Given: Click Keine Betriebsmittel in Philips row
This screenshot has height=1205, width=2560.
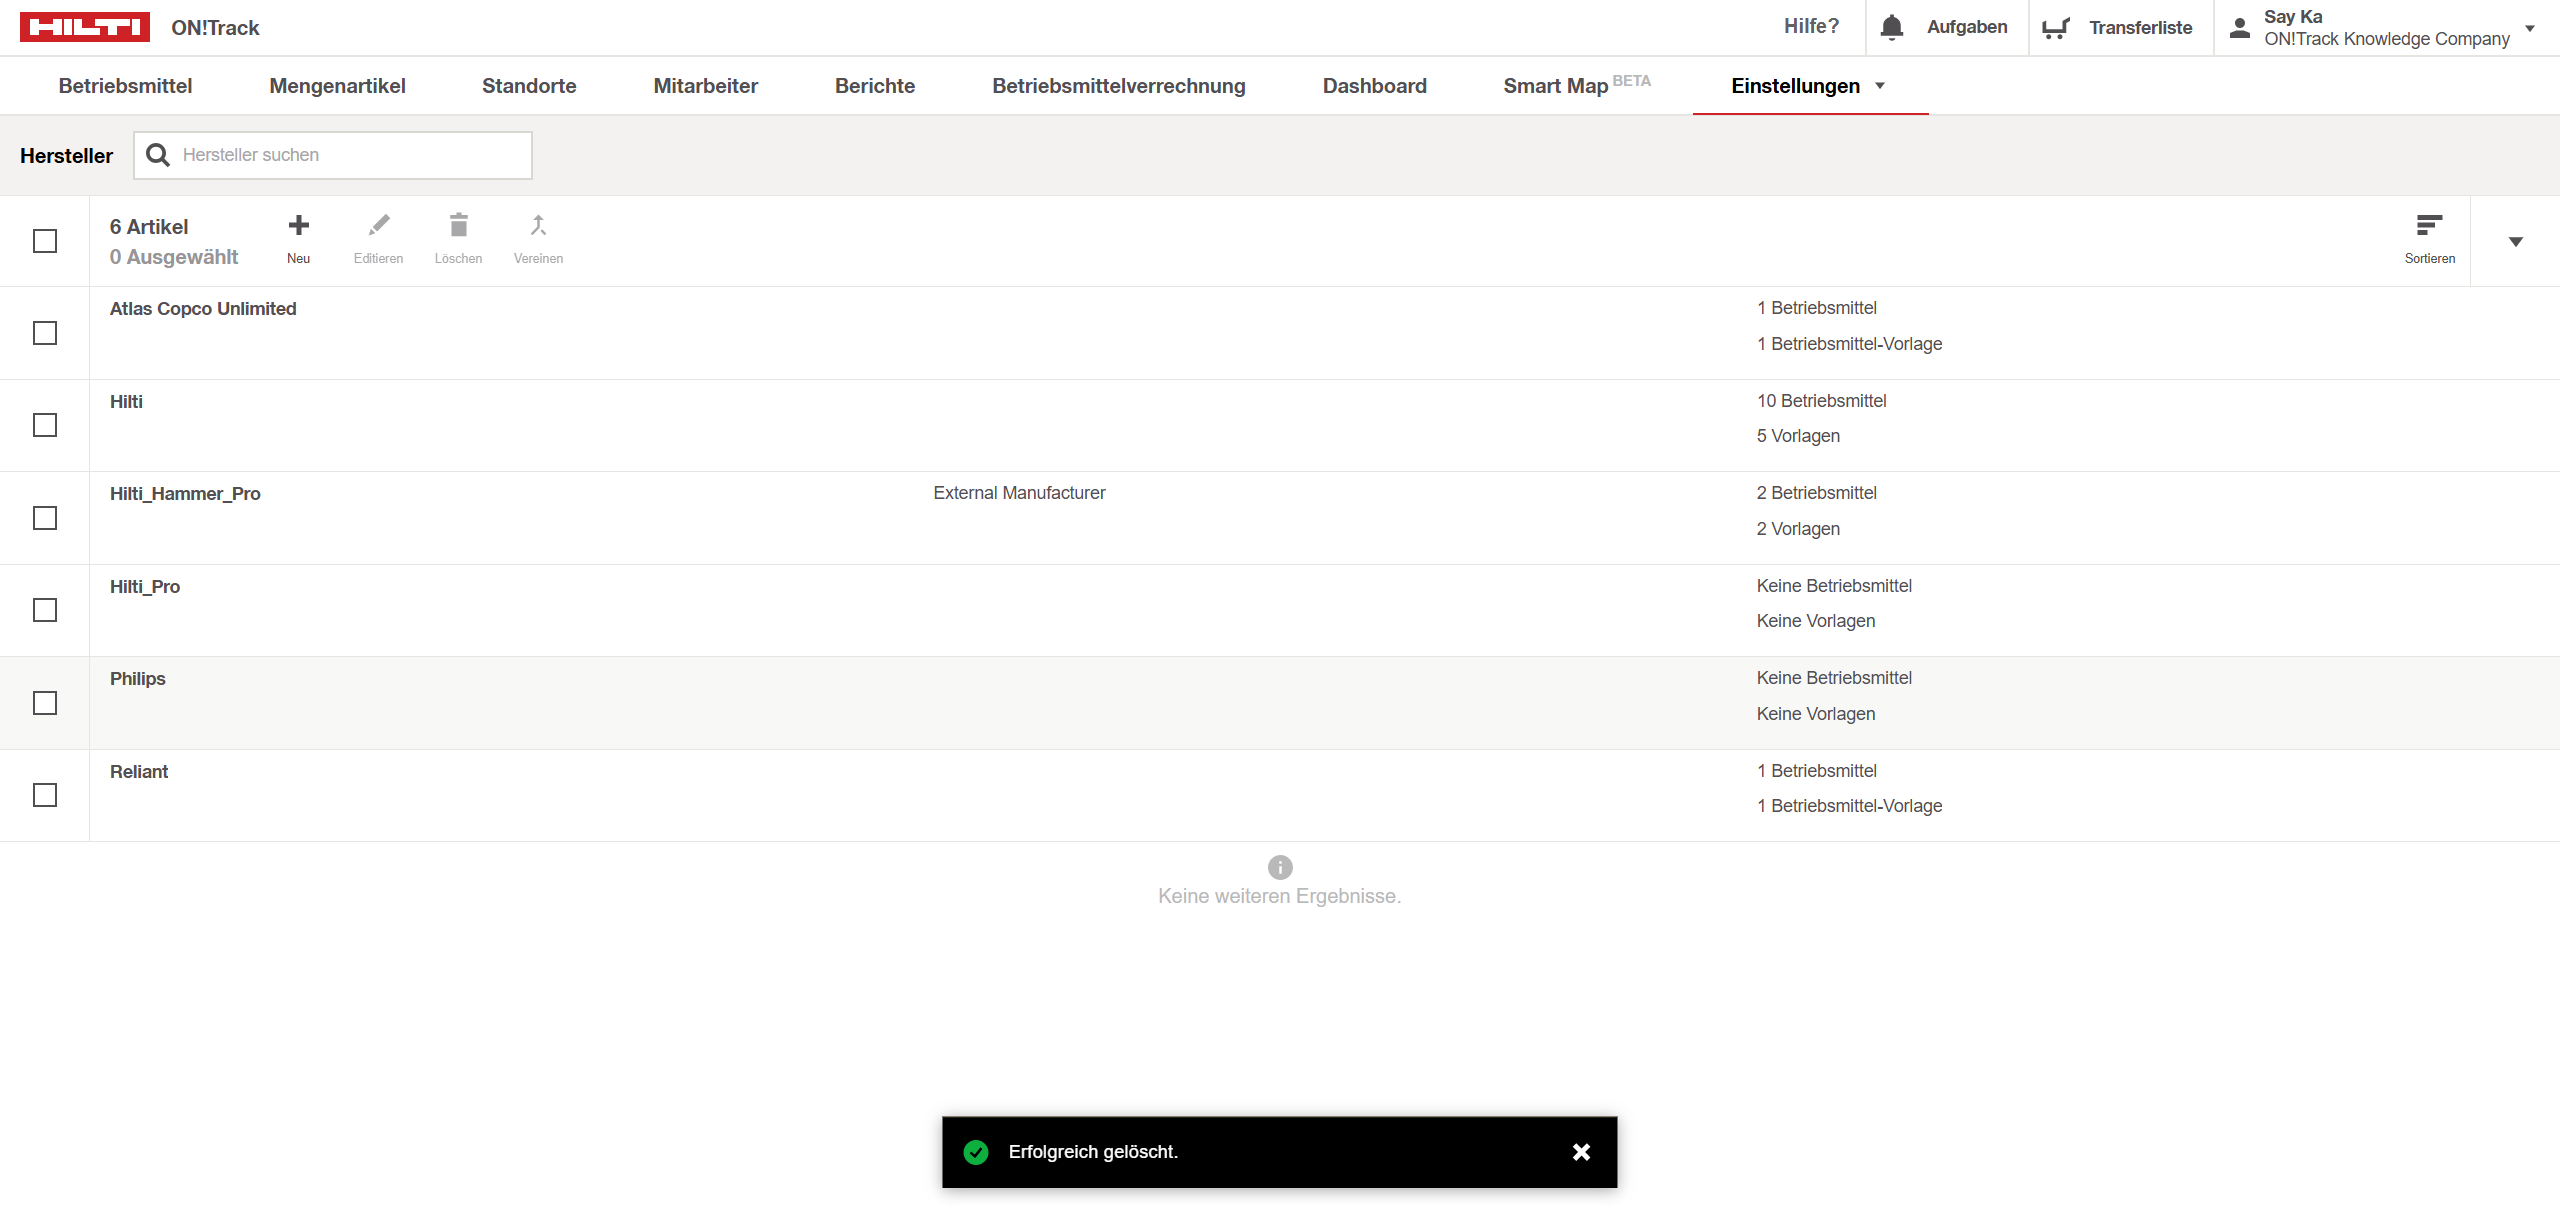Looking at the screenshot, I should tap(1834, 678).
